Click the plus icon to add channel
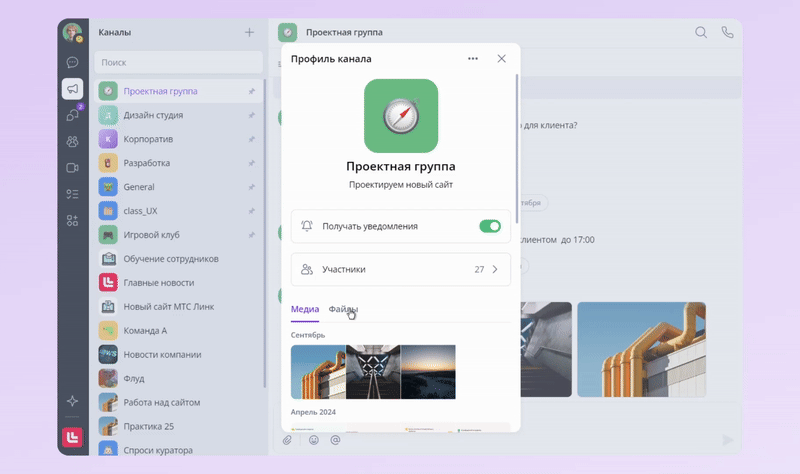800x474 pixels. click(249, 32)
